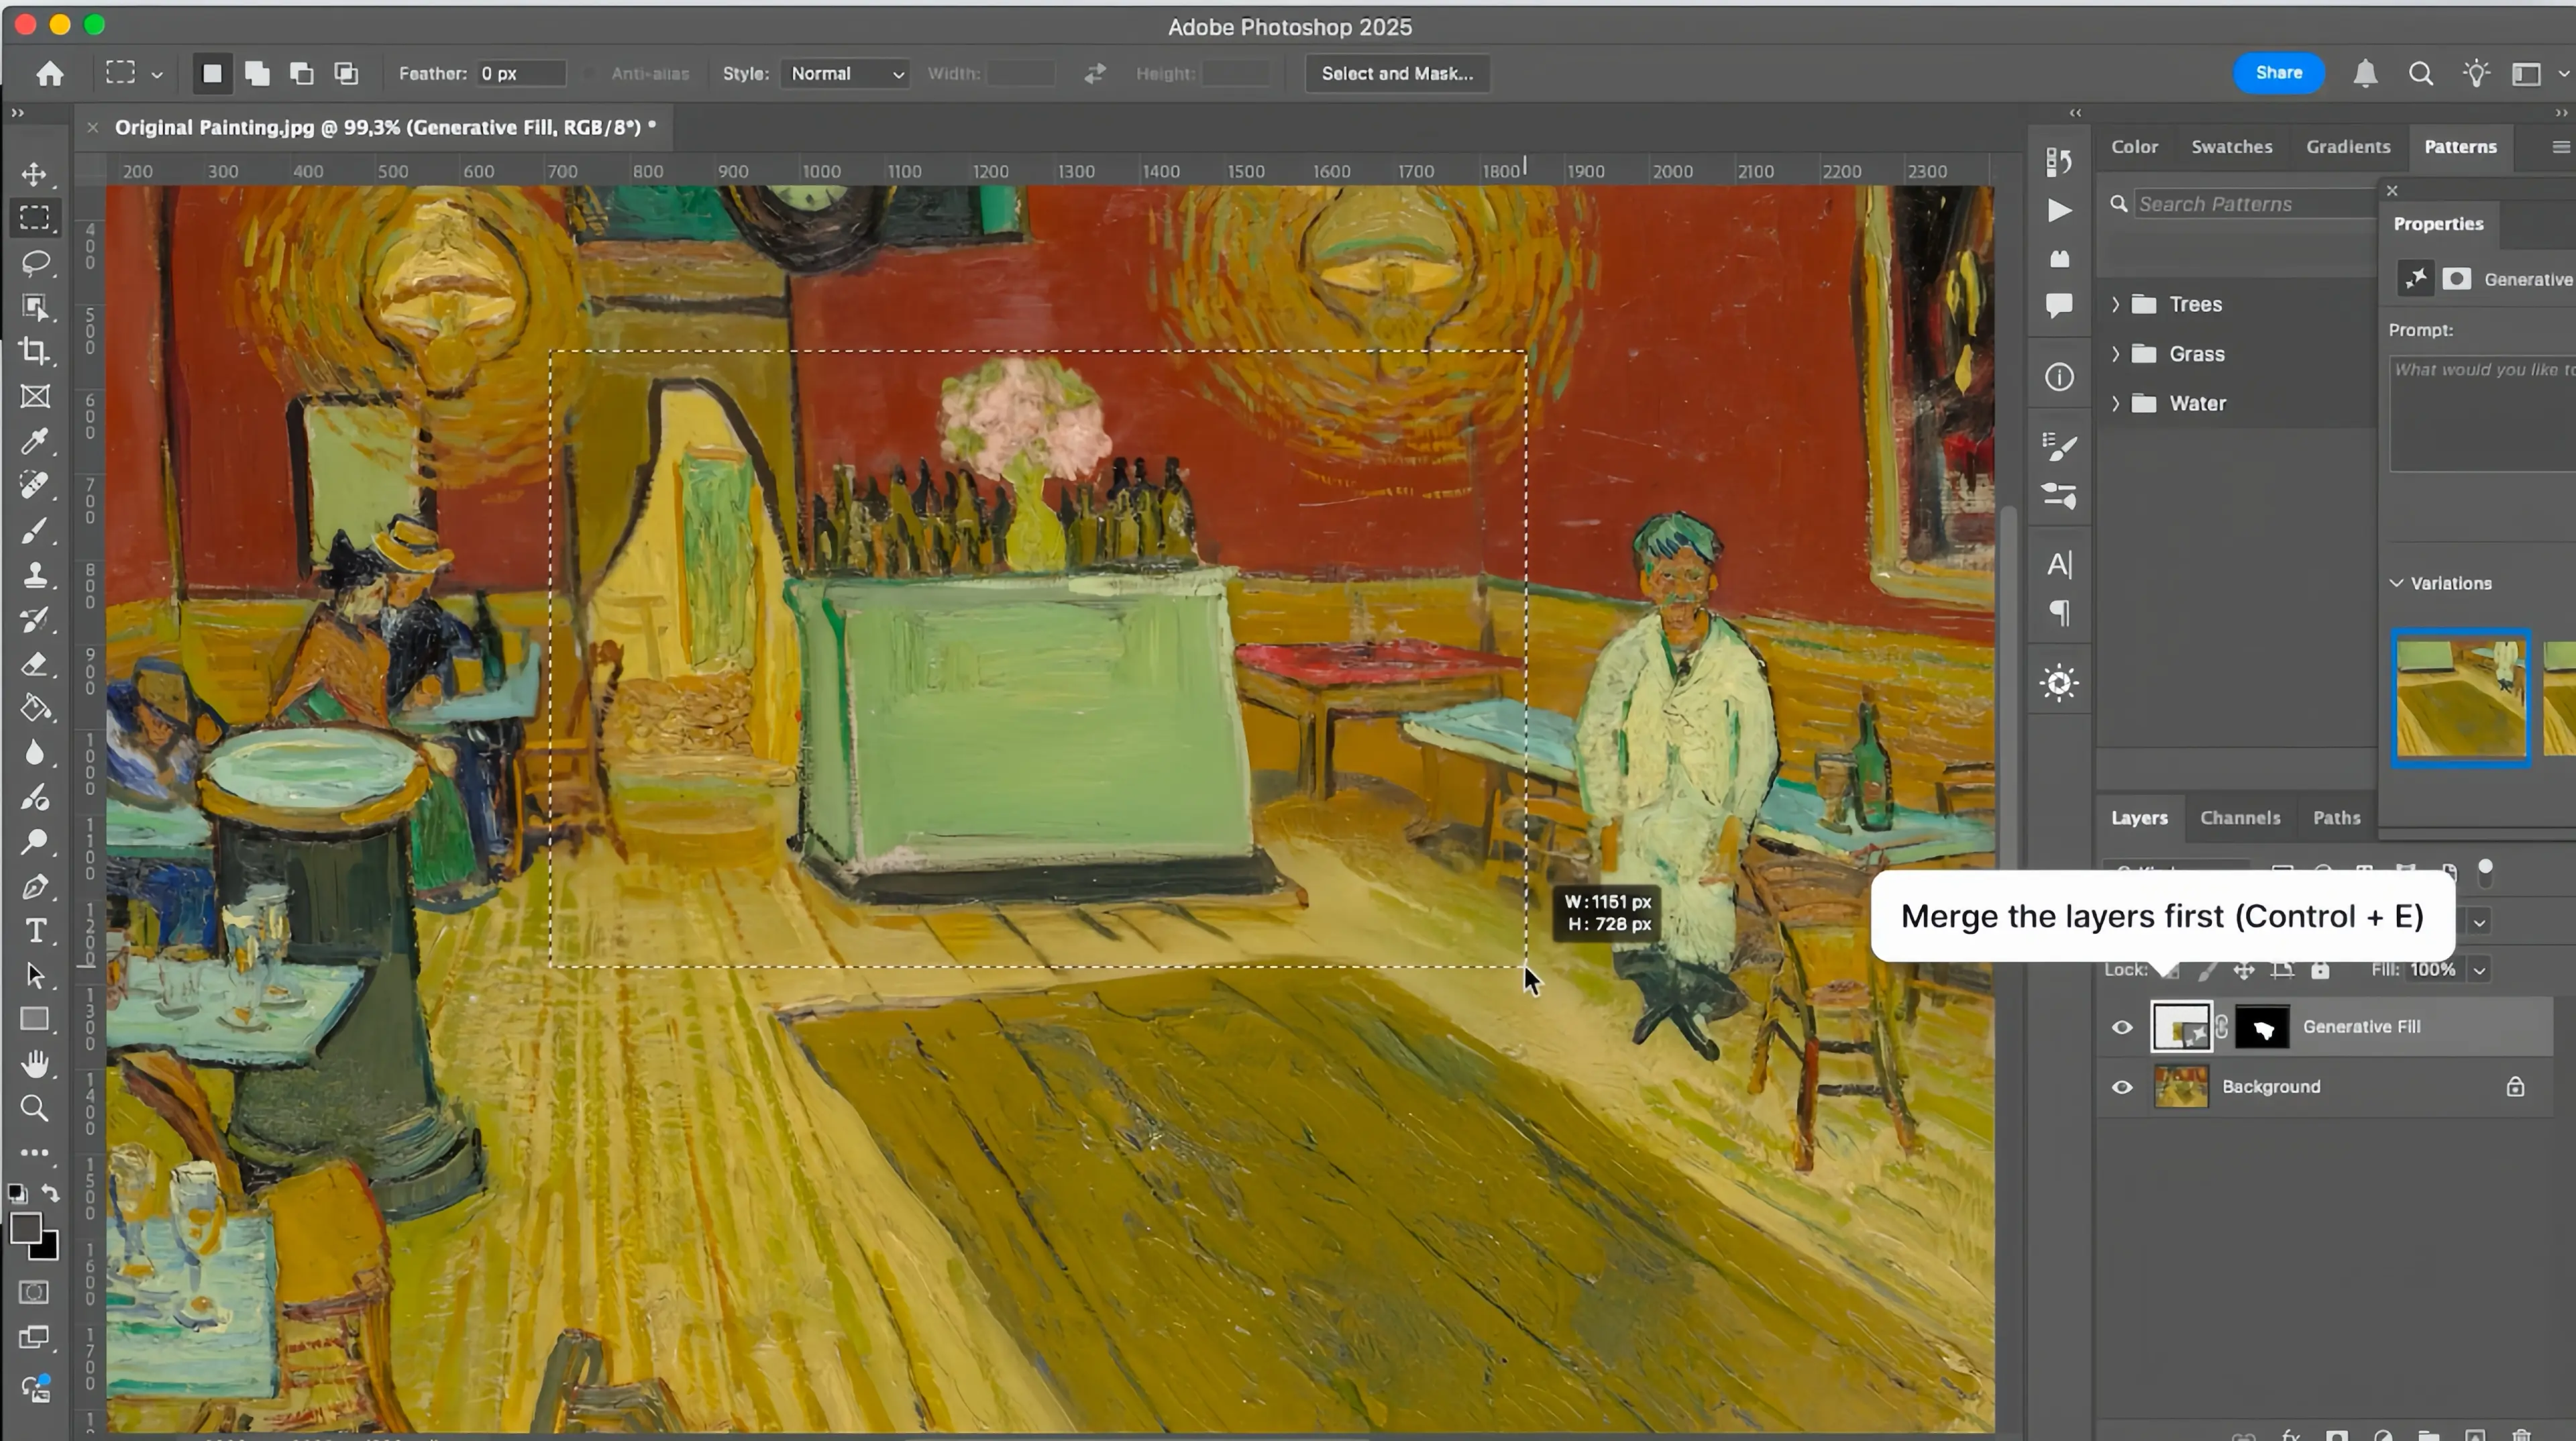Expand the Trees pattern folder
2576x1441 pixels.
click(x=2116, y=304)
